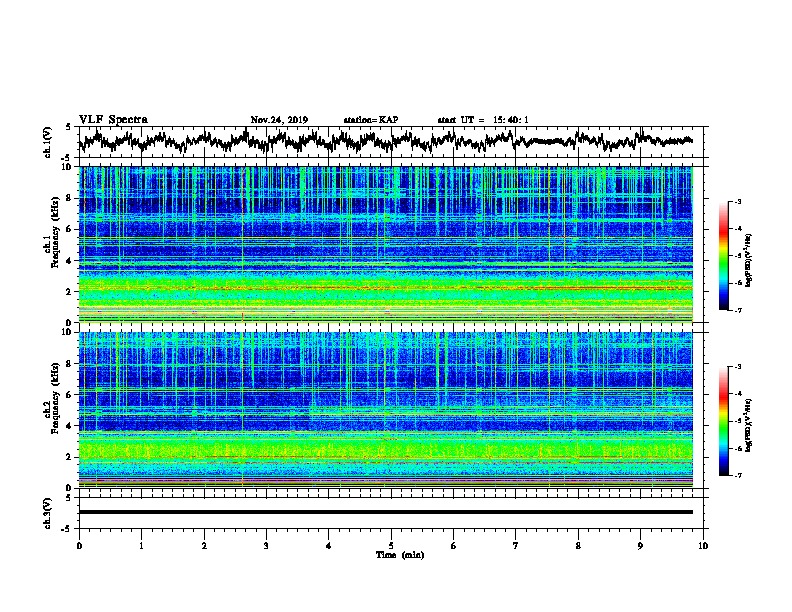
Task: Click the time axis tick label "5"
Action: coord(391,546)
